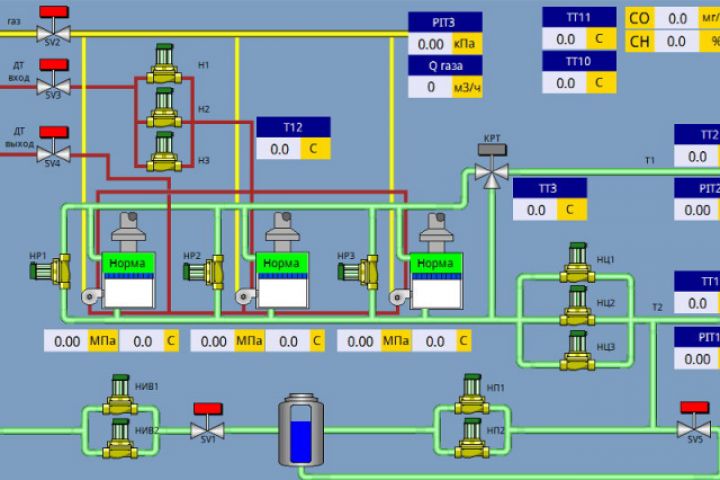This screenshot has width=720, height=480.
Task: Click the PIT3 header label
Action: point(445,23)
